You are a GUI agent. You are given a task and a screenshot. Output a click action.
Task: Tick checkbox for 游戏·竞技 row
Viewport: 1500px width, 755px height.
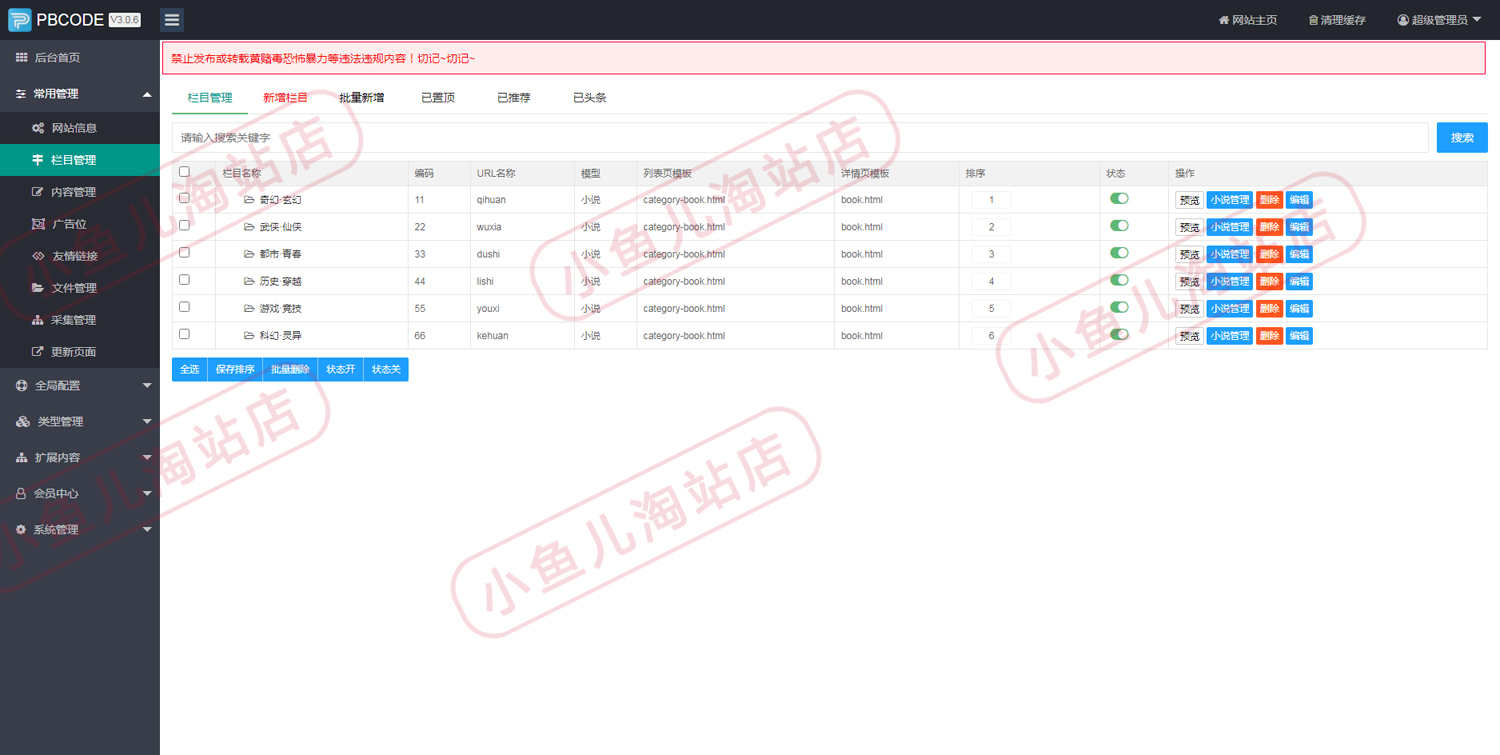click(184, 306)
